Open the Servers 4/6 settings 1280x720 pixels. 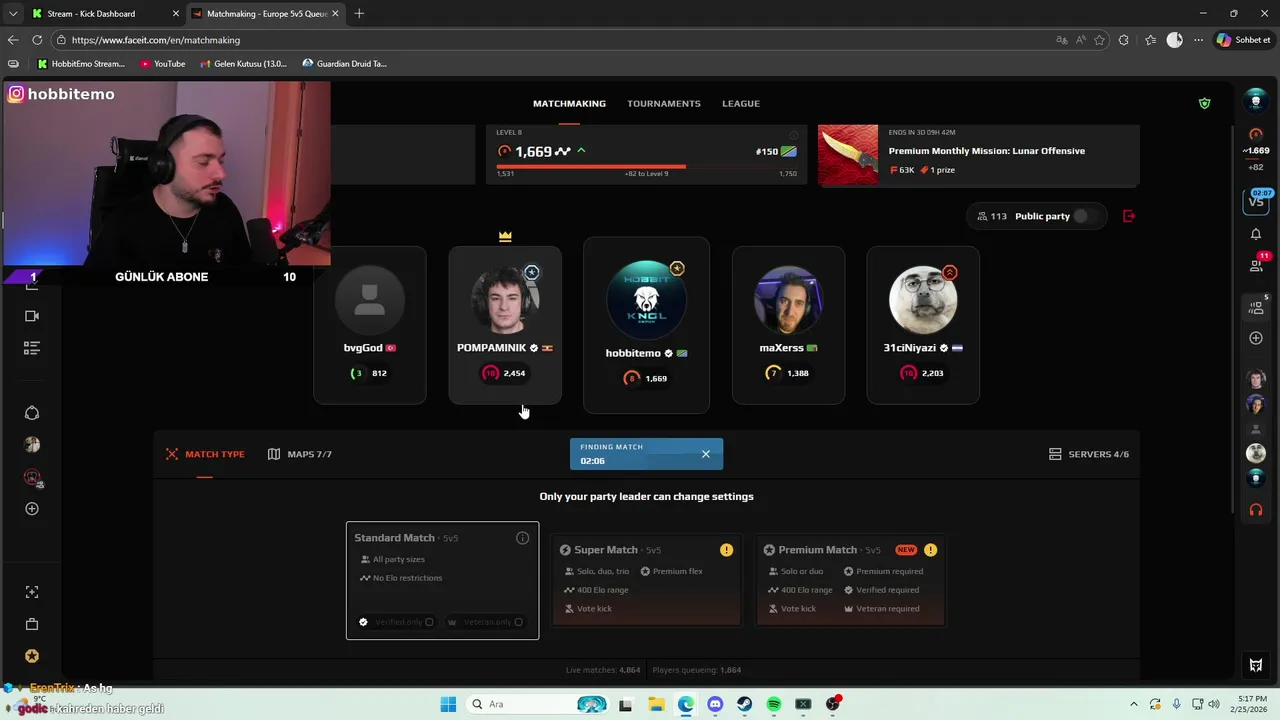[1089, 454]
